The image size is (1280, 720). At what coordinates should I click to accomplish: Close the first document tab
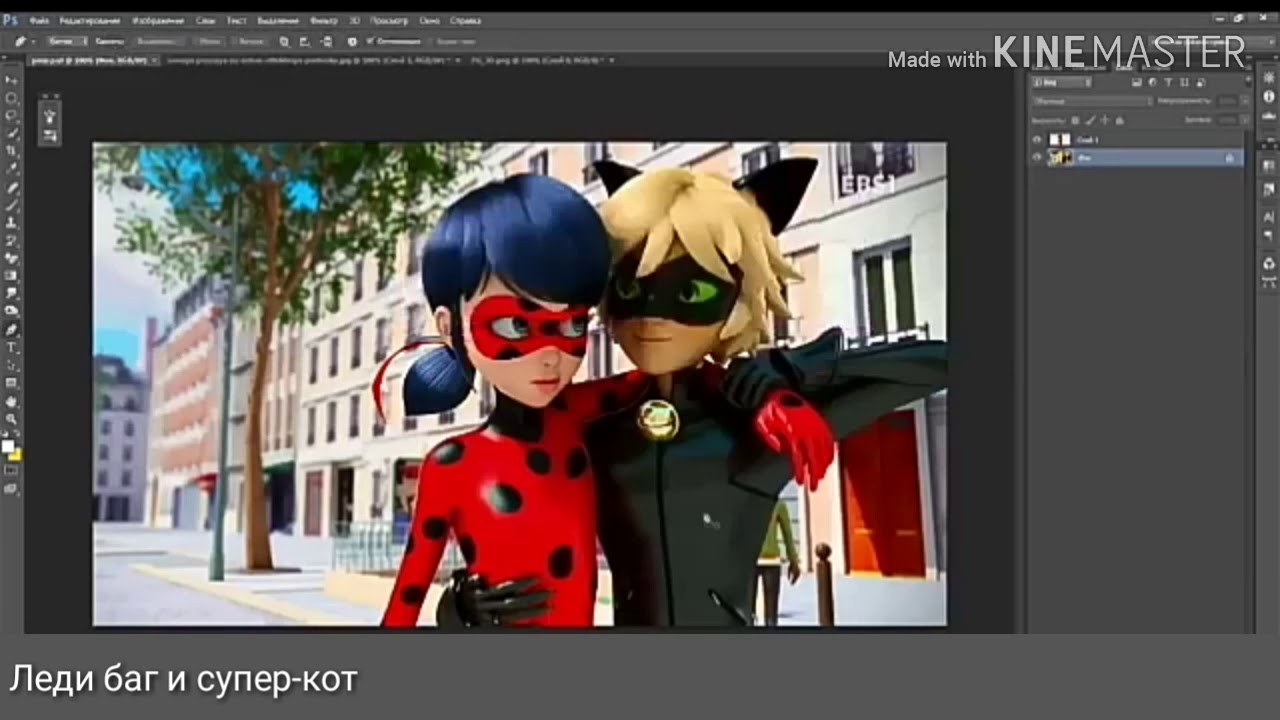(x=155, y=60)
